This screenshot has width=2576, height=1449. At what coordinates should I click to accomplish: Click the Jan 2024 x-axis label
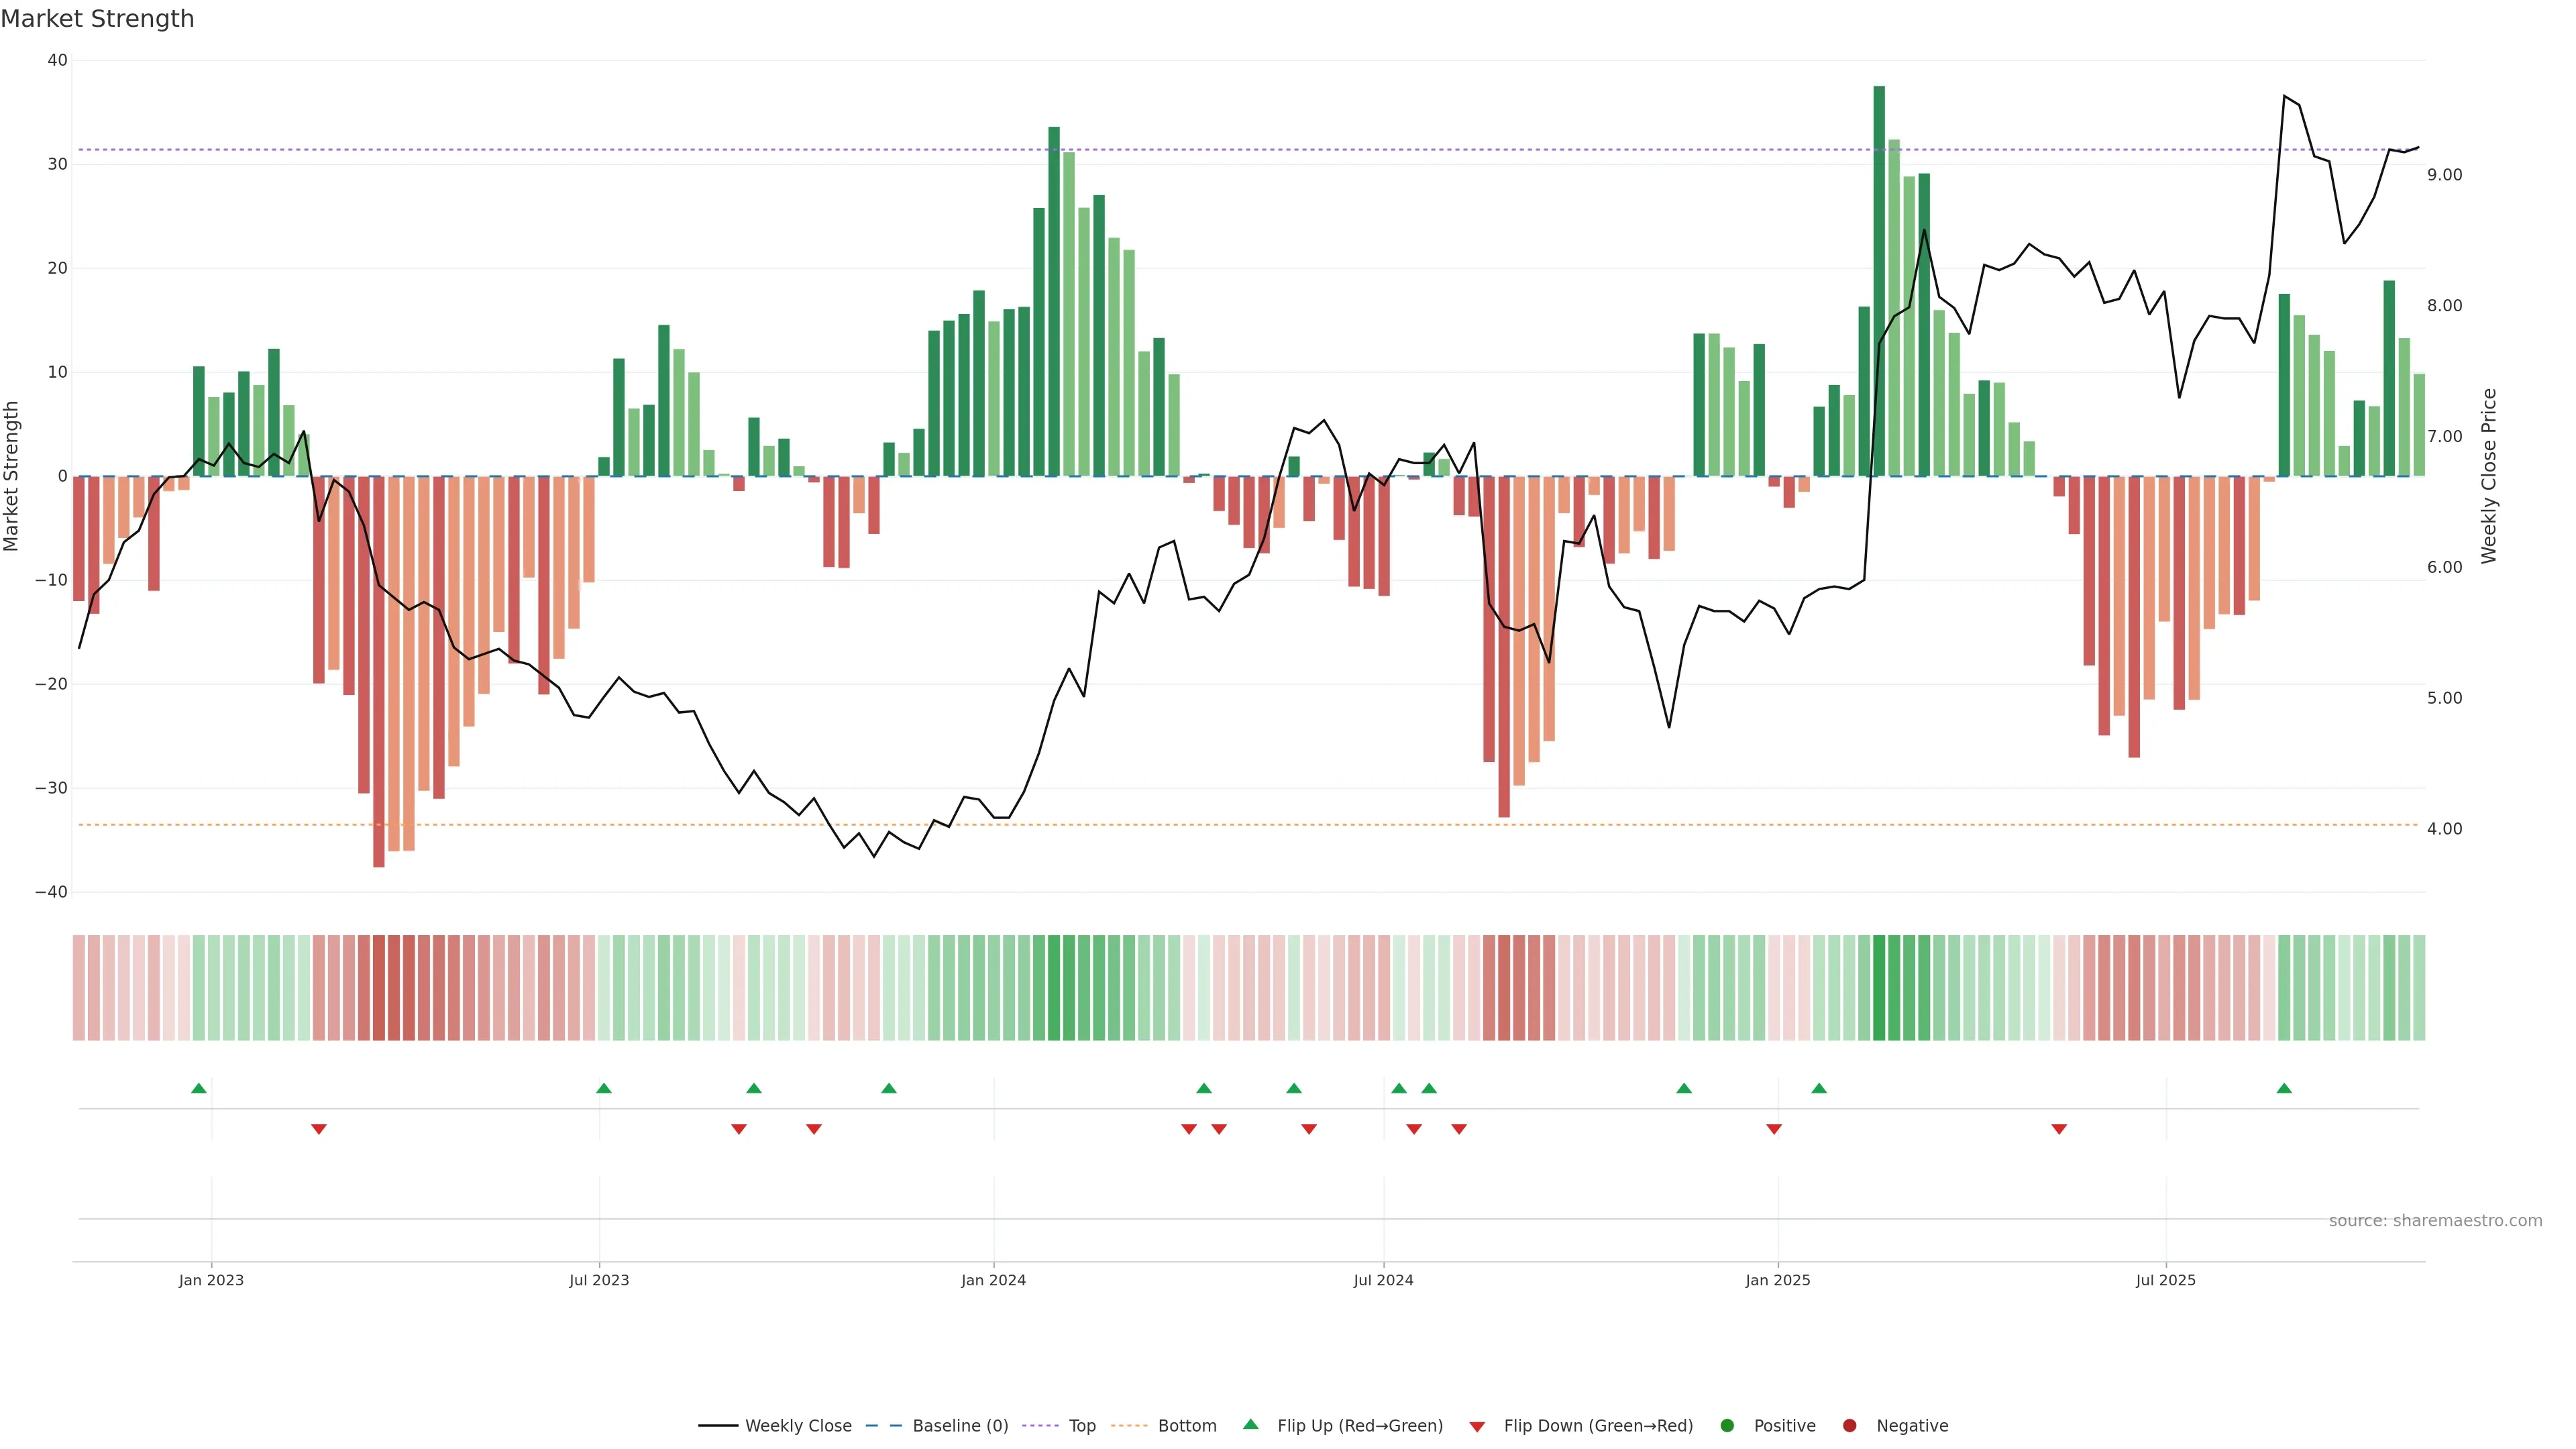(x=993, y=1280)
